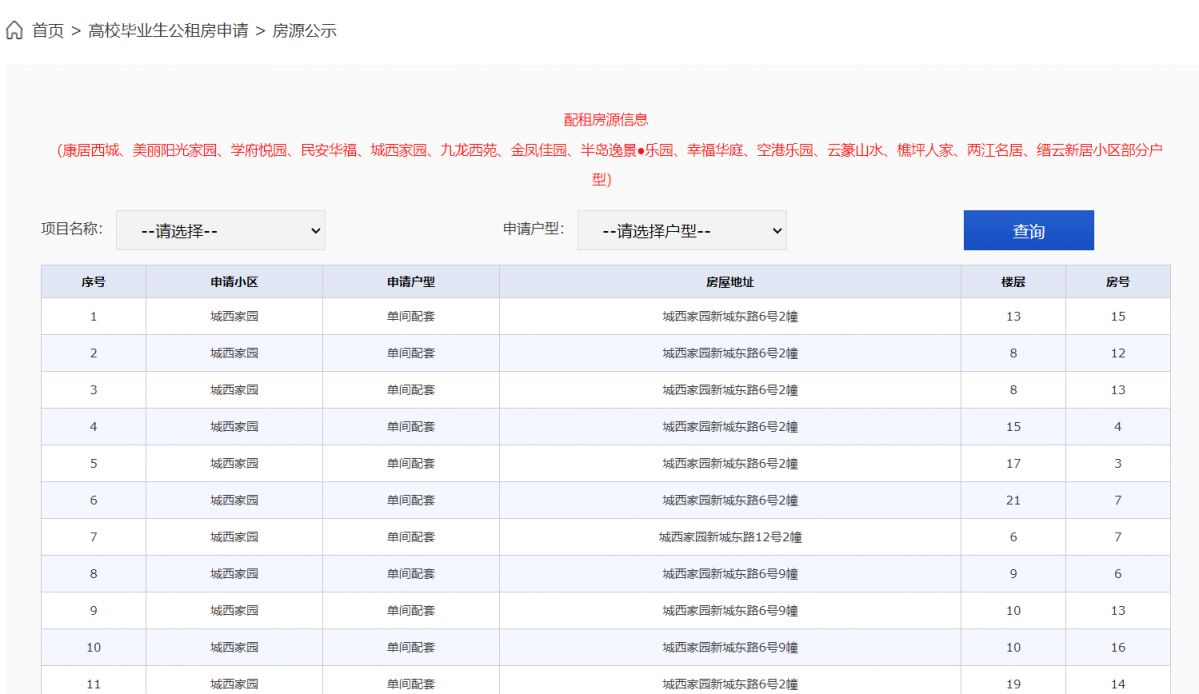Click floor 21 in row 6
The image size is (1199, 694).
(1013, 500)
